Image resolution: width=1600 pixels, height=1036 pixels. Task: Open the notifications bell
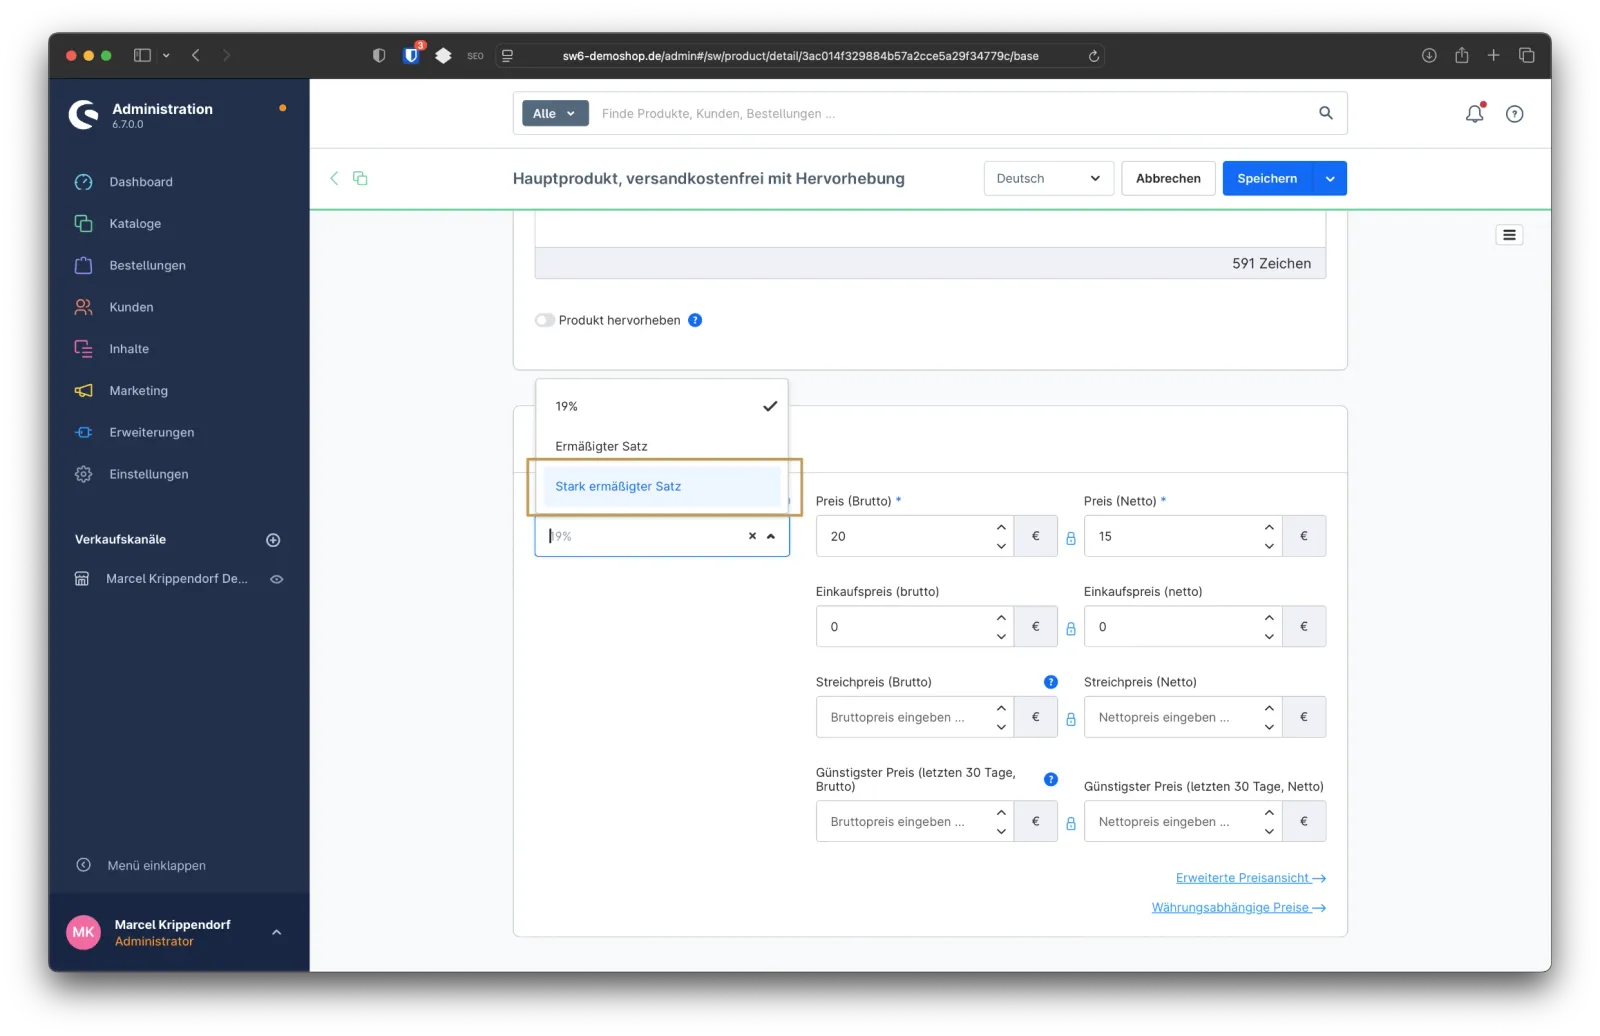1473,113
